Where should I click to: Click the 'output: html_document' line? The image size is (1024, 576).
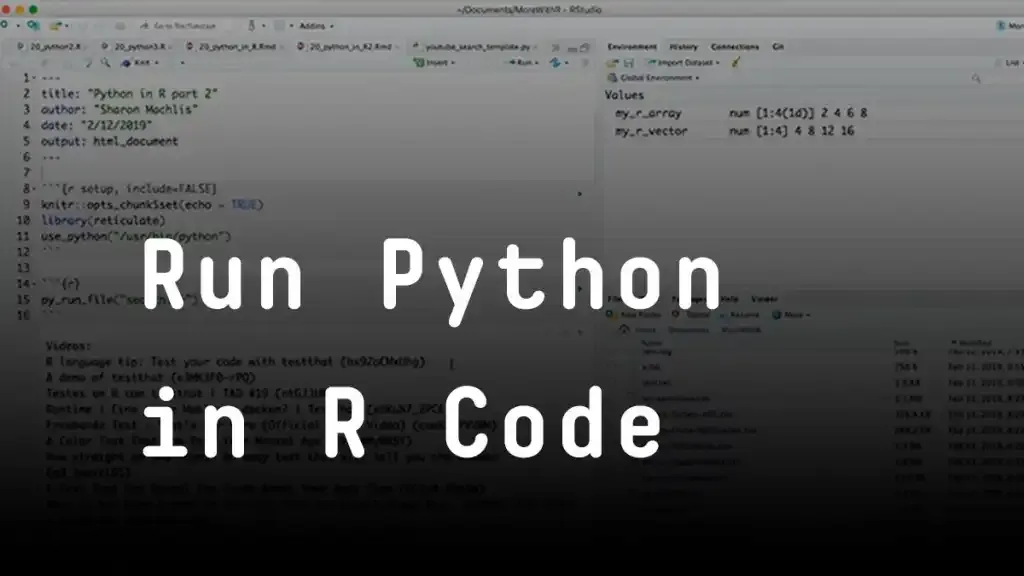[x=110, y=141]
